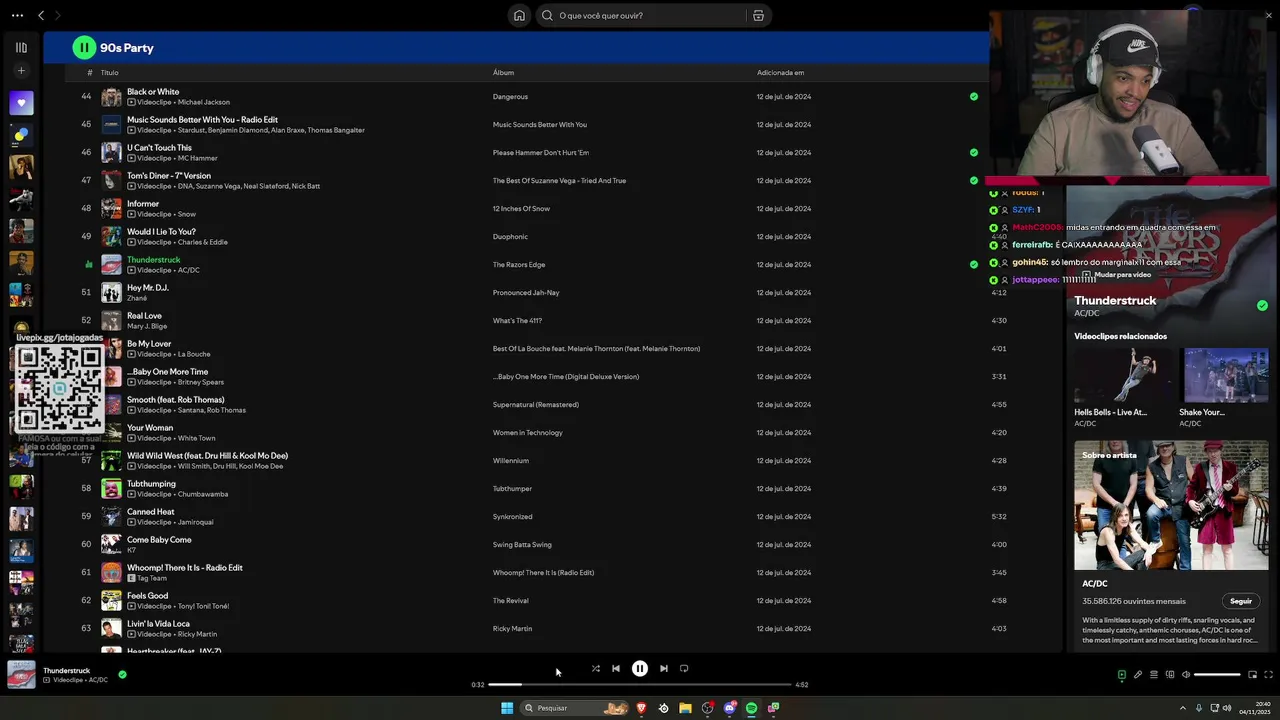Expand Your Library sidebar icon
1280x720 pixels.
[21, 47]
